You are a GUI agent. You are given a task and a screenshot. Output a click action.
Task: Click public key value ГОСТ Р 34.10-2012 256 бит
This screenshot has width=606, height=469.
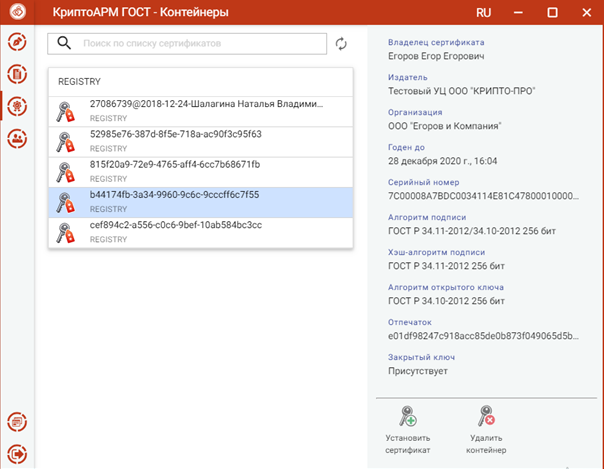click(x=446, y=301)
